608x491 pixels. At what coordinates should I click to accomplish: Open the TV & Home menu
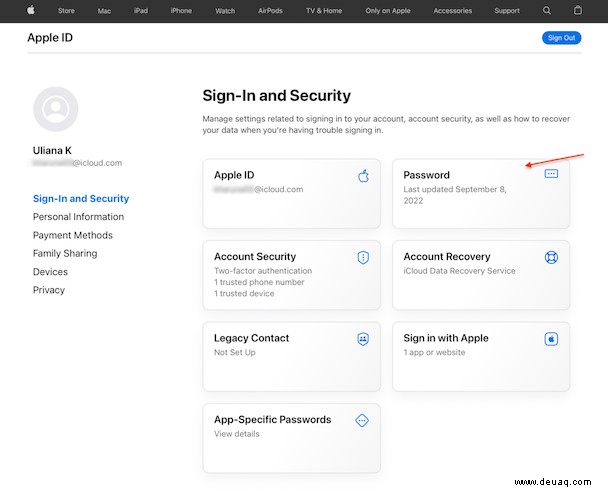coord(324,11)
